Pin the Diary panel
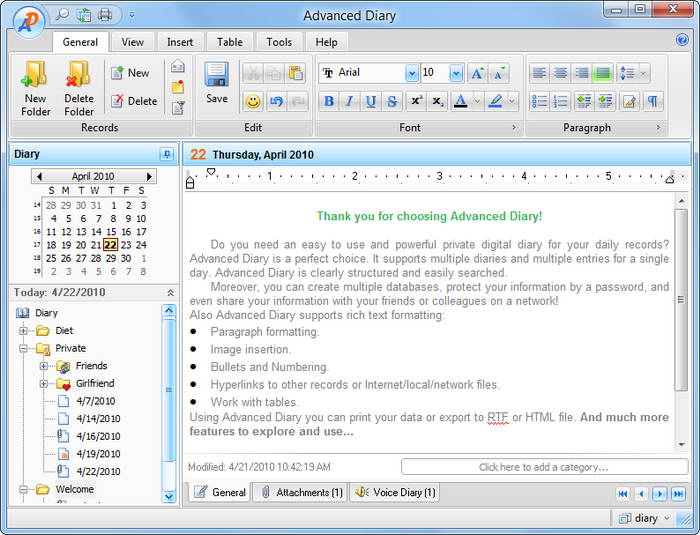Image resolution: width=700 pixels, height=535 pixels. 167,155
